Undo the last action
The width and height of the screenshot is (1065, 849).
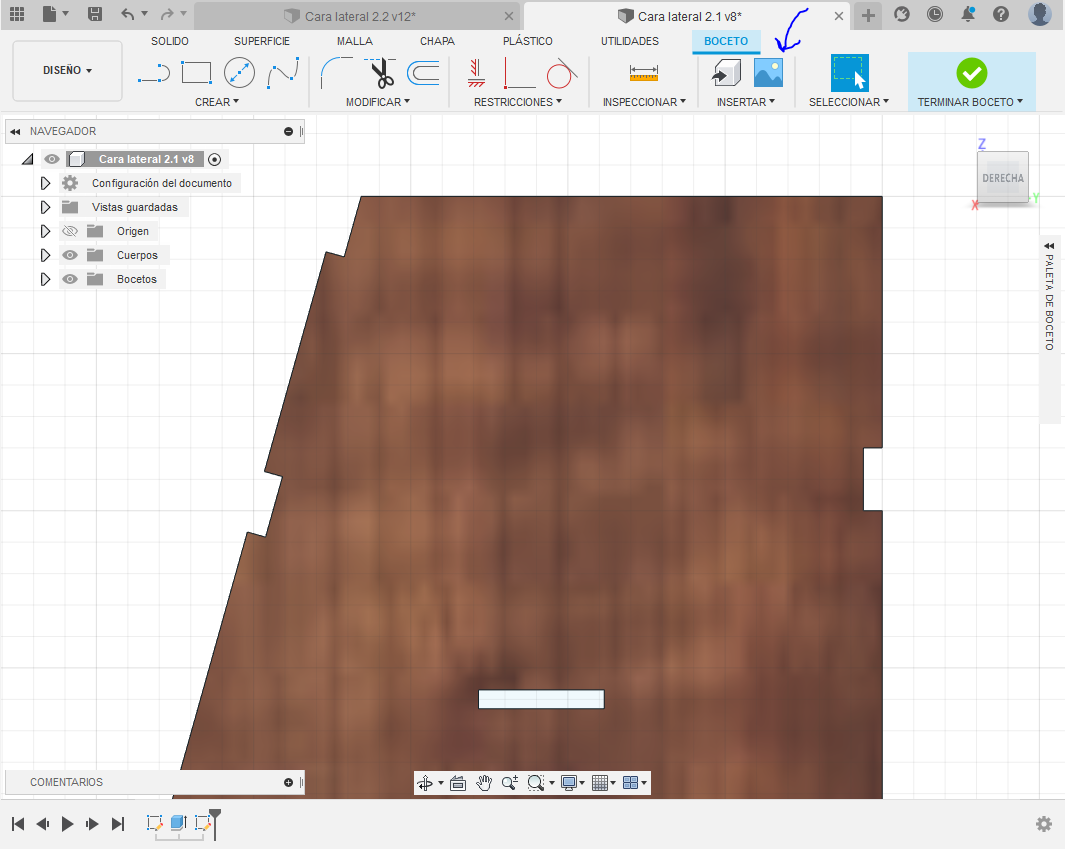(x=127, y=14)
